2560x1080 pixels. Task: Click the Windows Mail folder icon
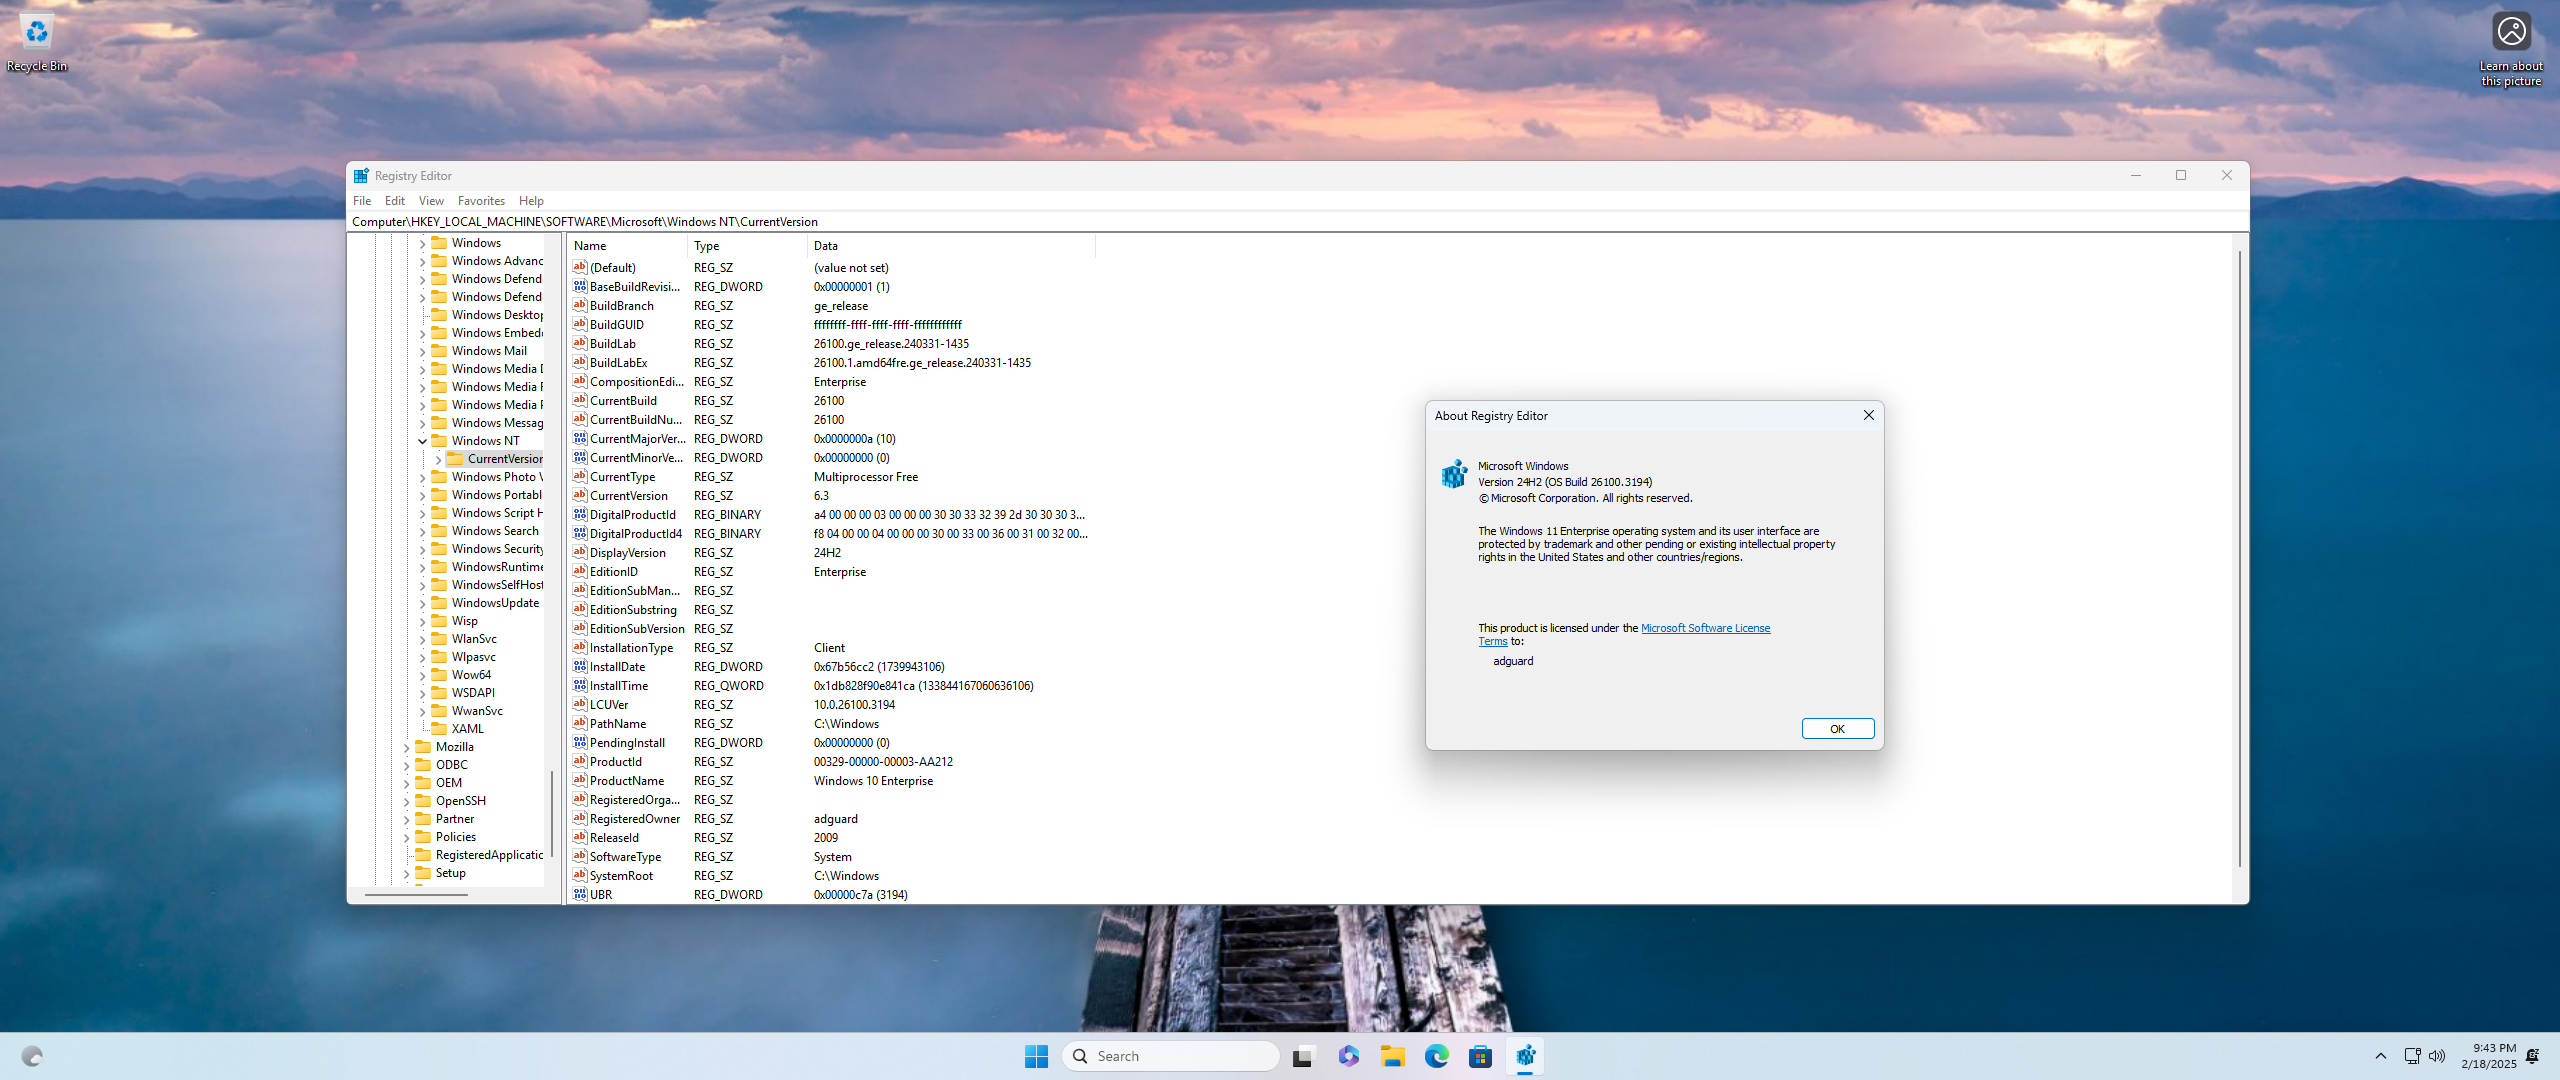tap(439, 351)
